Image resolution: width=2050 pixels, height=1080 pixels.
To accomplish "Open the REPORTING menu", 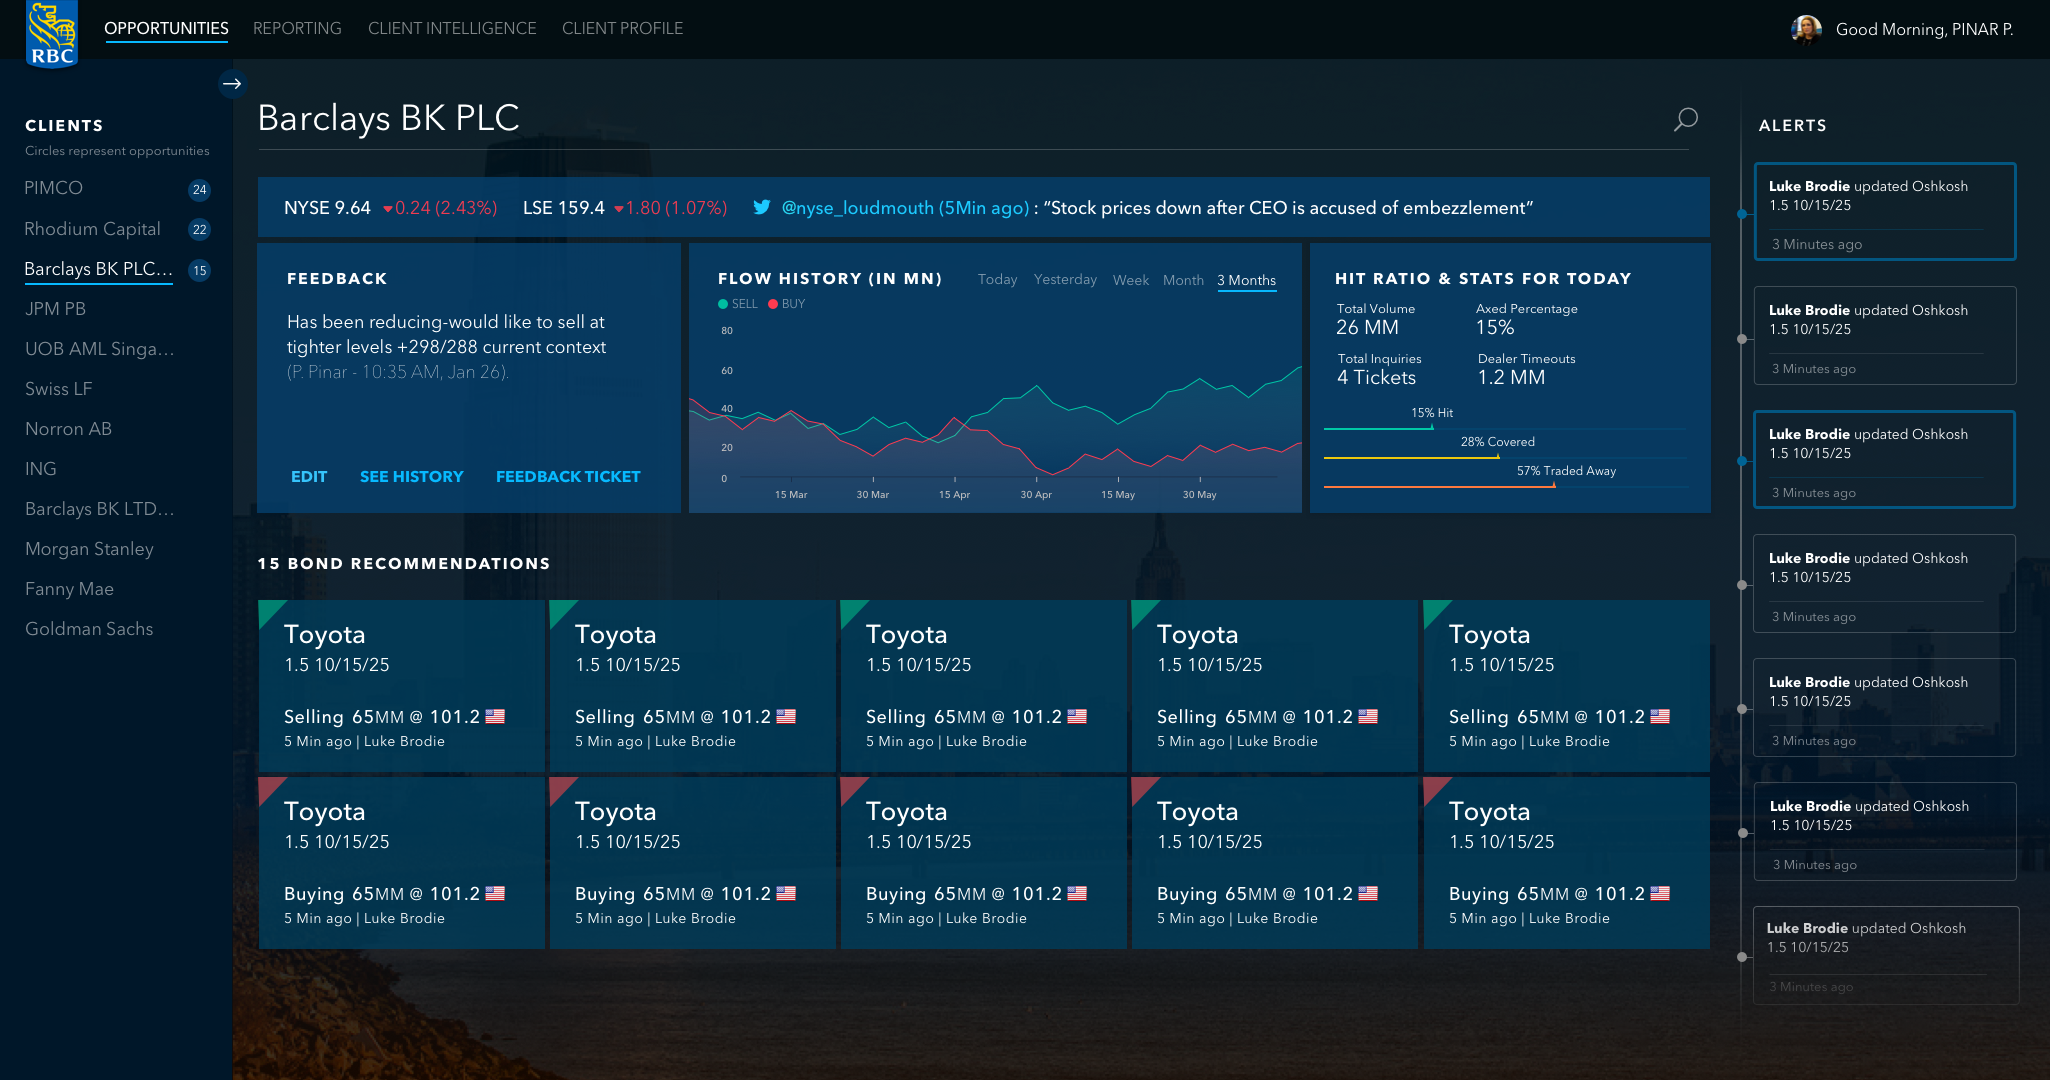I will [297, 28].
